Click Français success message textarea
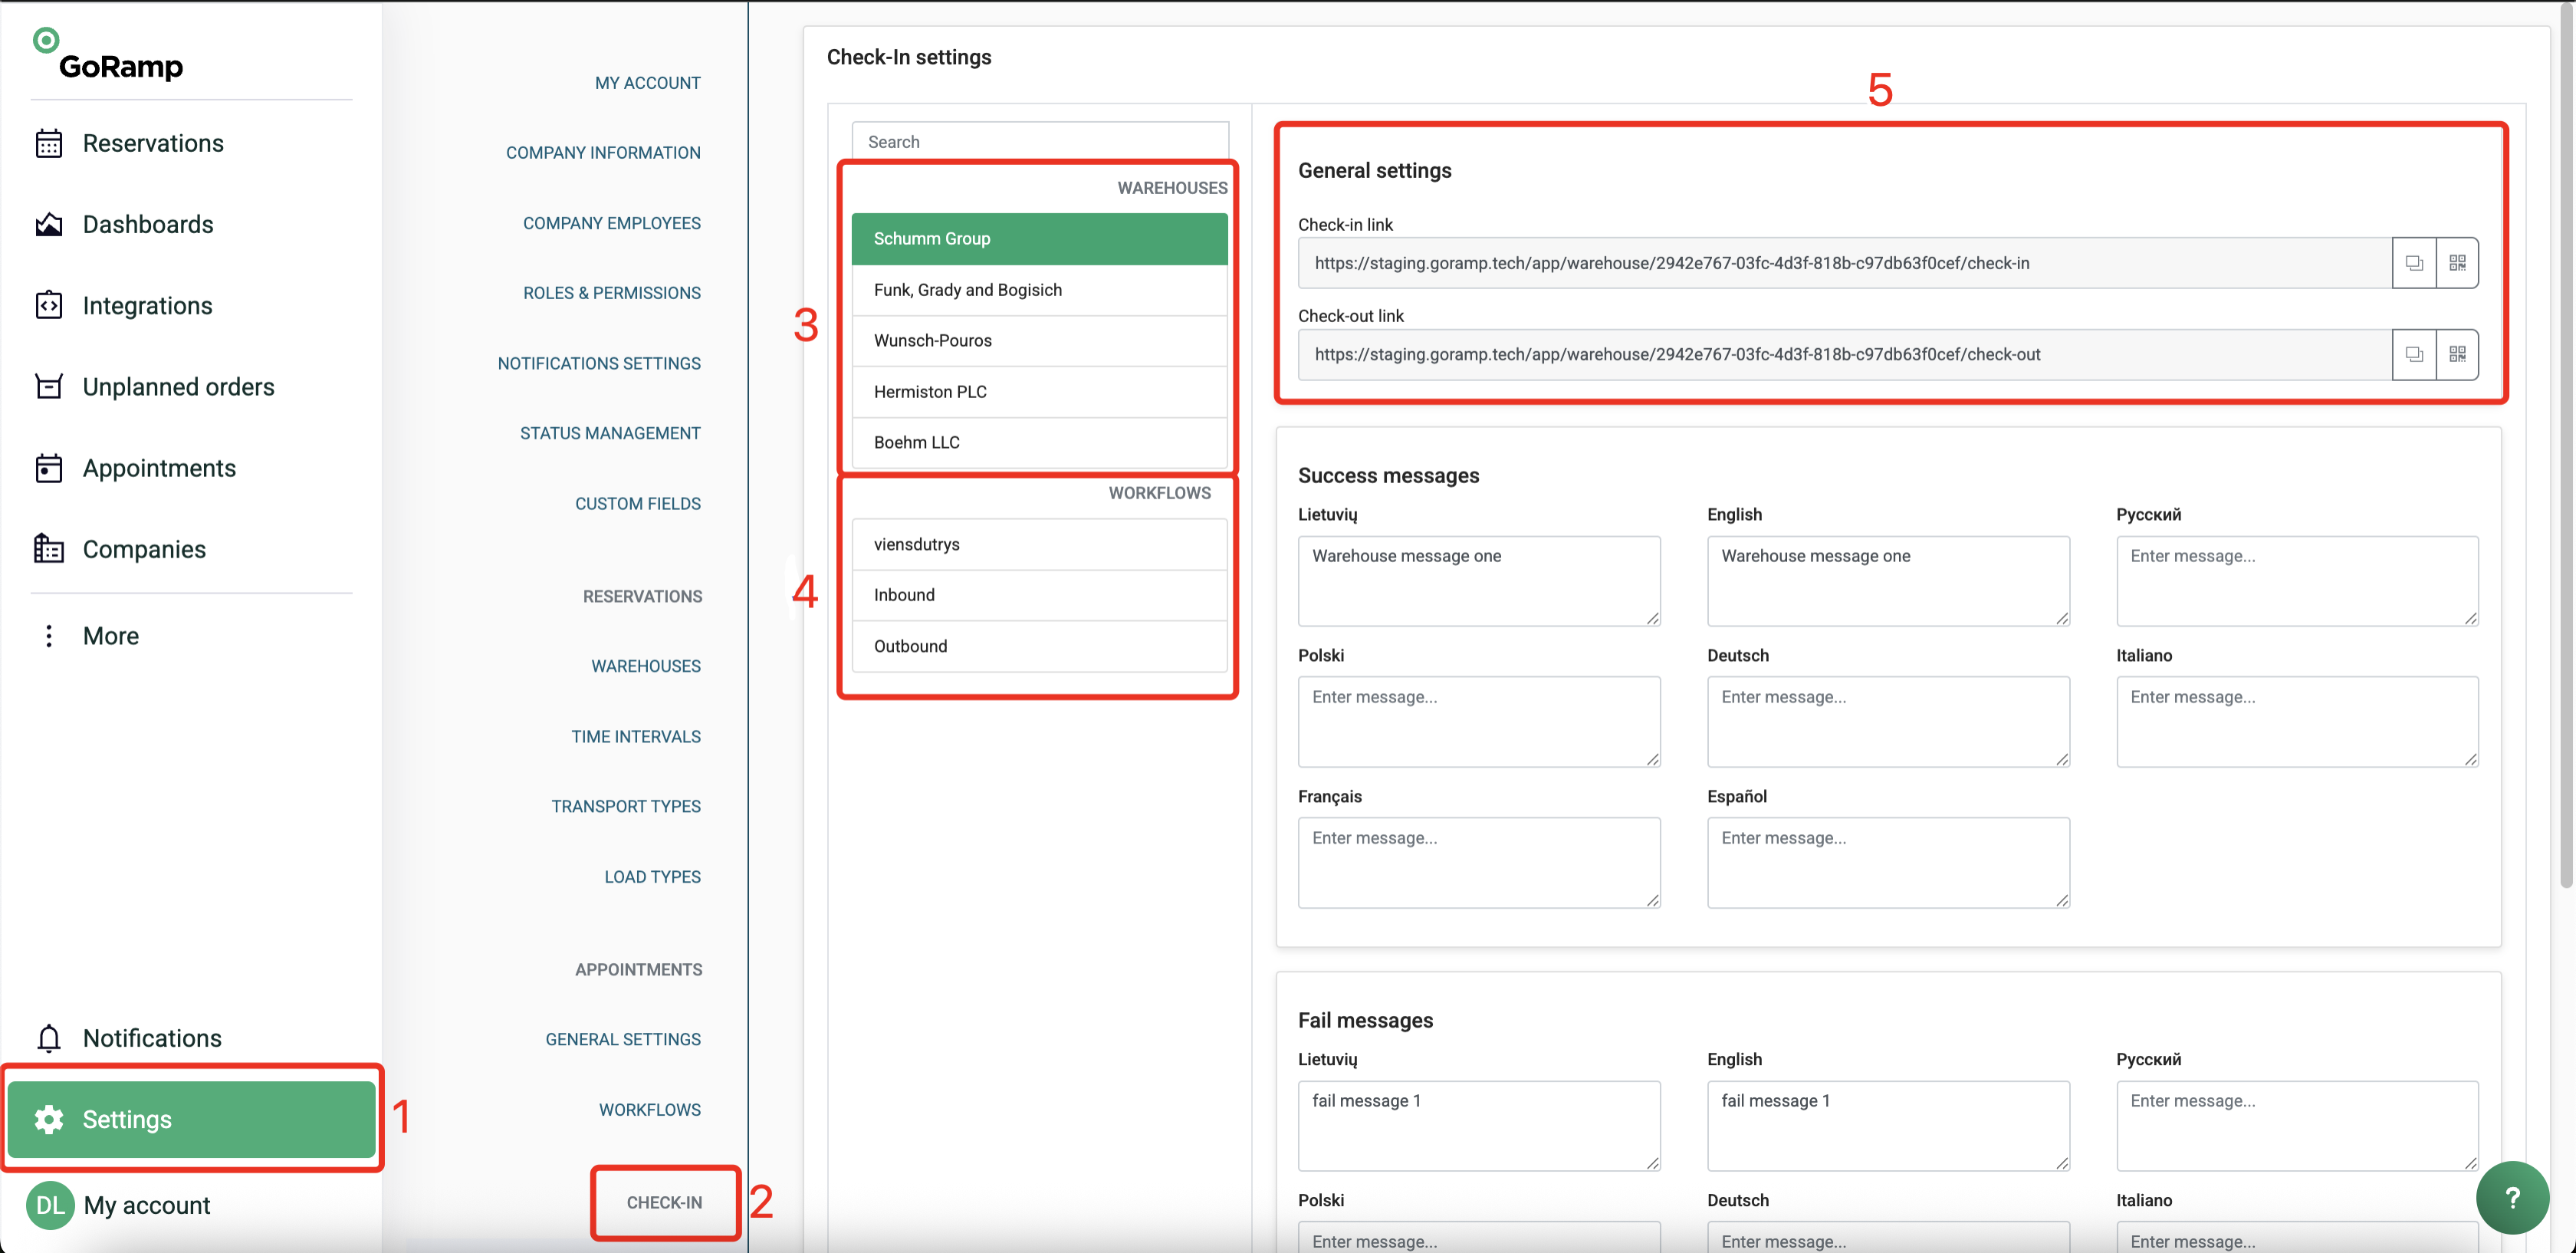Screen dimensions: 2576x1253 tap(1479, 863)
